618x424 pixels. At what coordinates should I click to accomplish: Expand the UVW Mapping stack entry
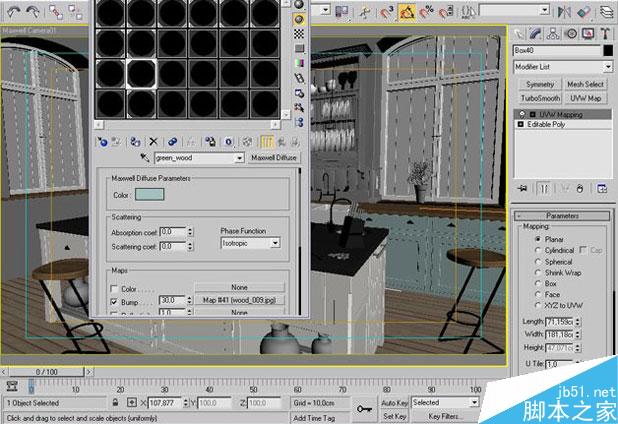coord(532,115)
